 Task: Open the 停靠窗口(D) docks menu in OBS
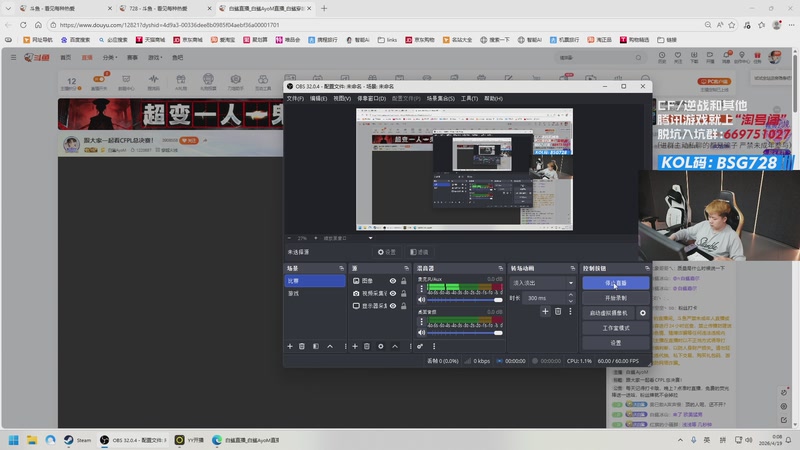(x=371, y=98)
